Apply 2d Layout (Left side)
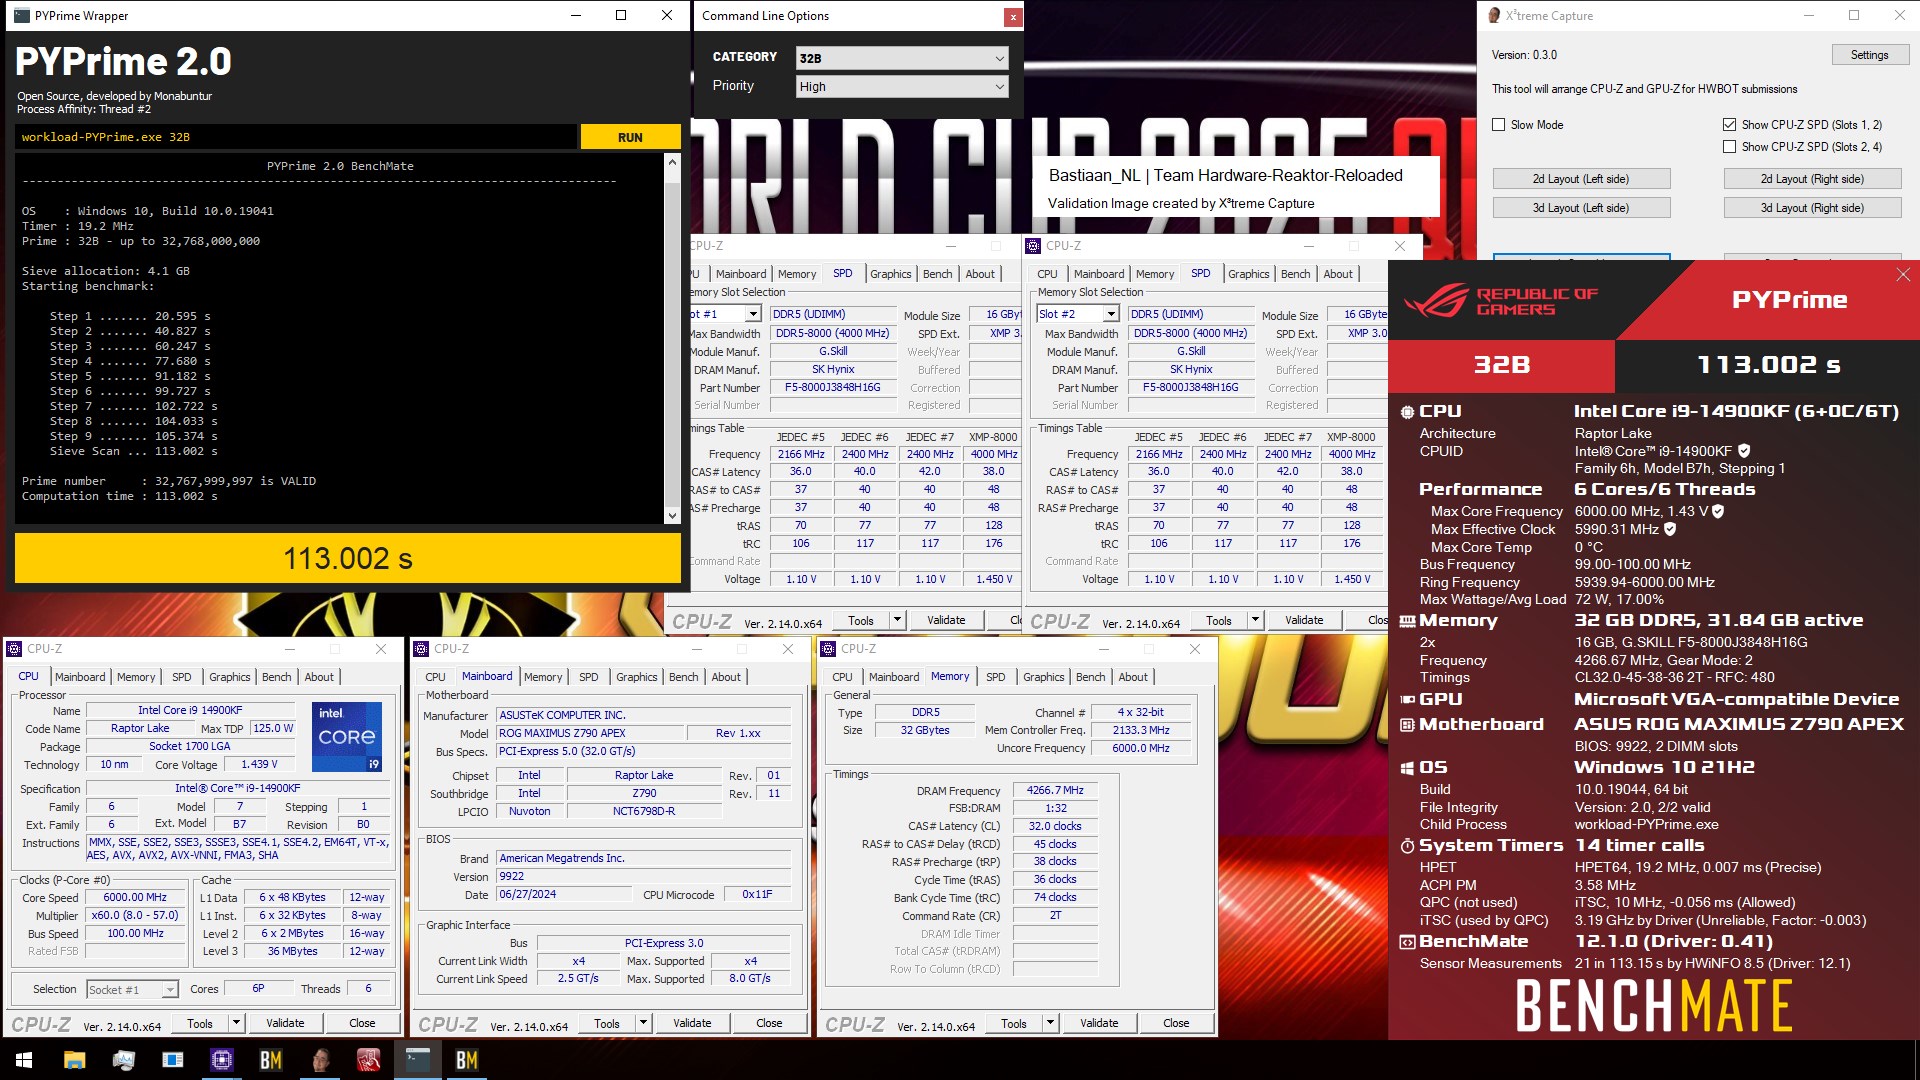1920x1080 pixels. tap(1581, 179)
